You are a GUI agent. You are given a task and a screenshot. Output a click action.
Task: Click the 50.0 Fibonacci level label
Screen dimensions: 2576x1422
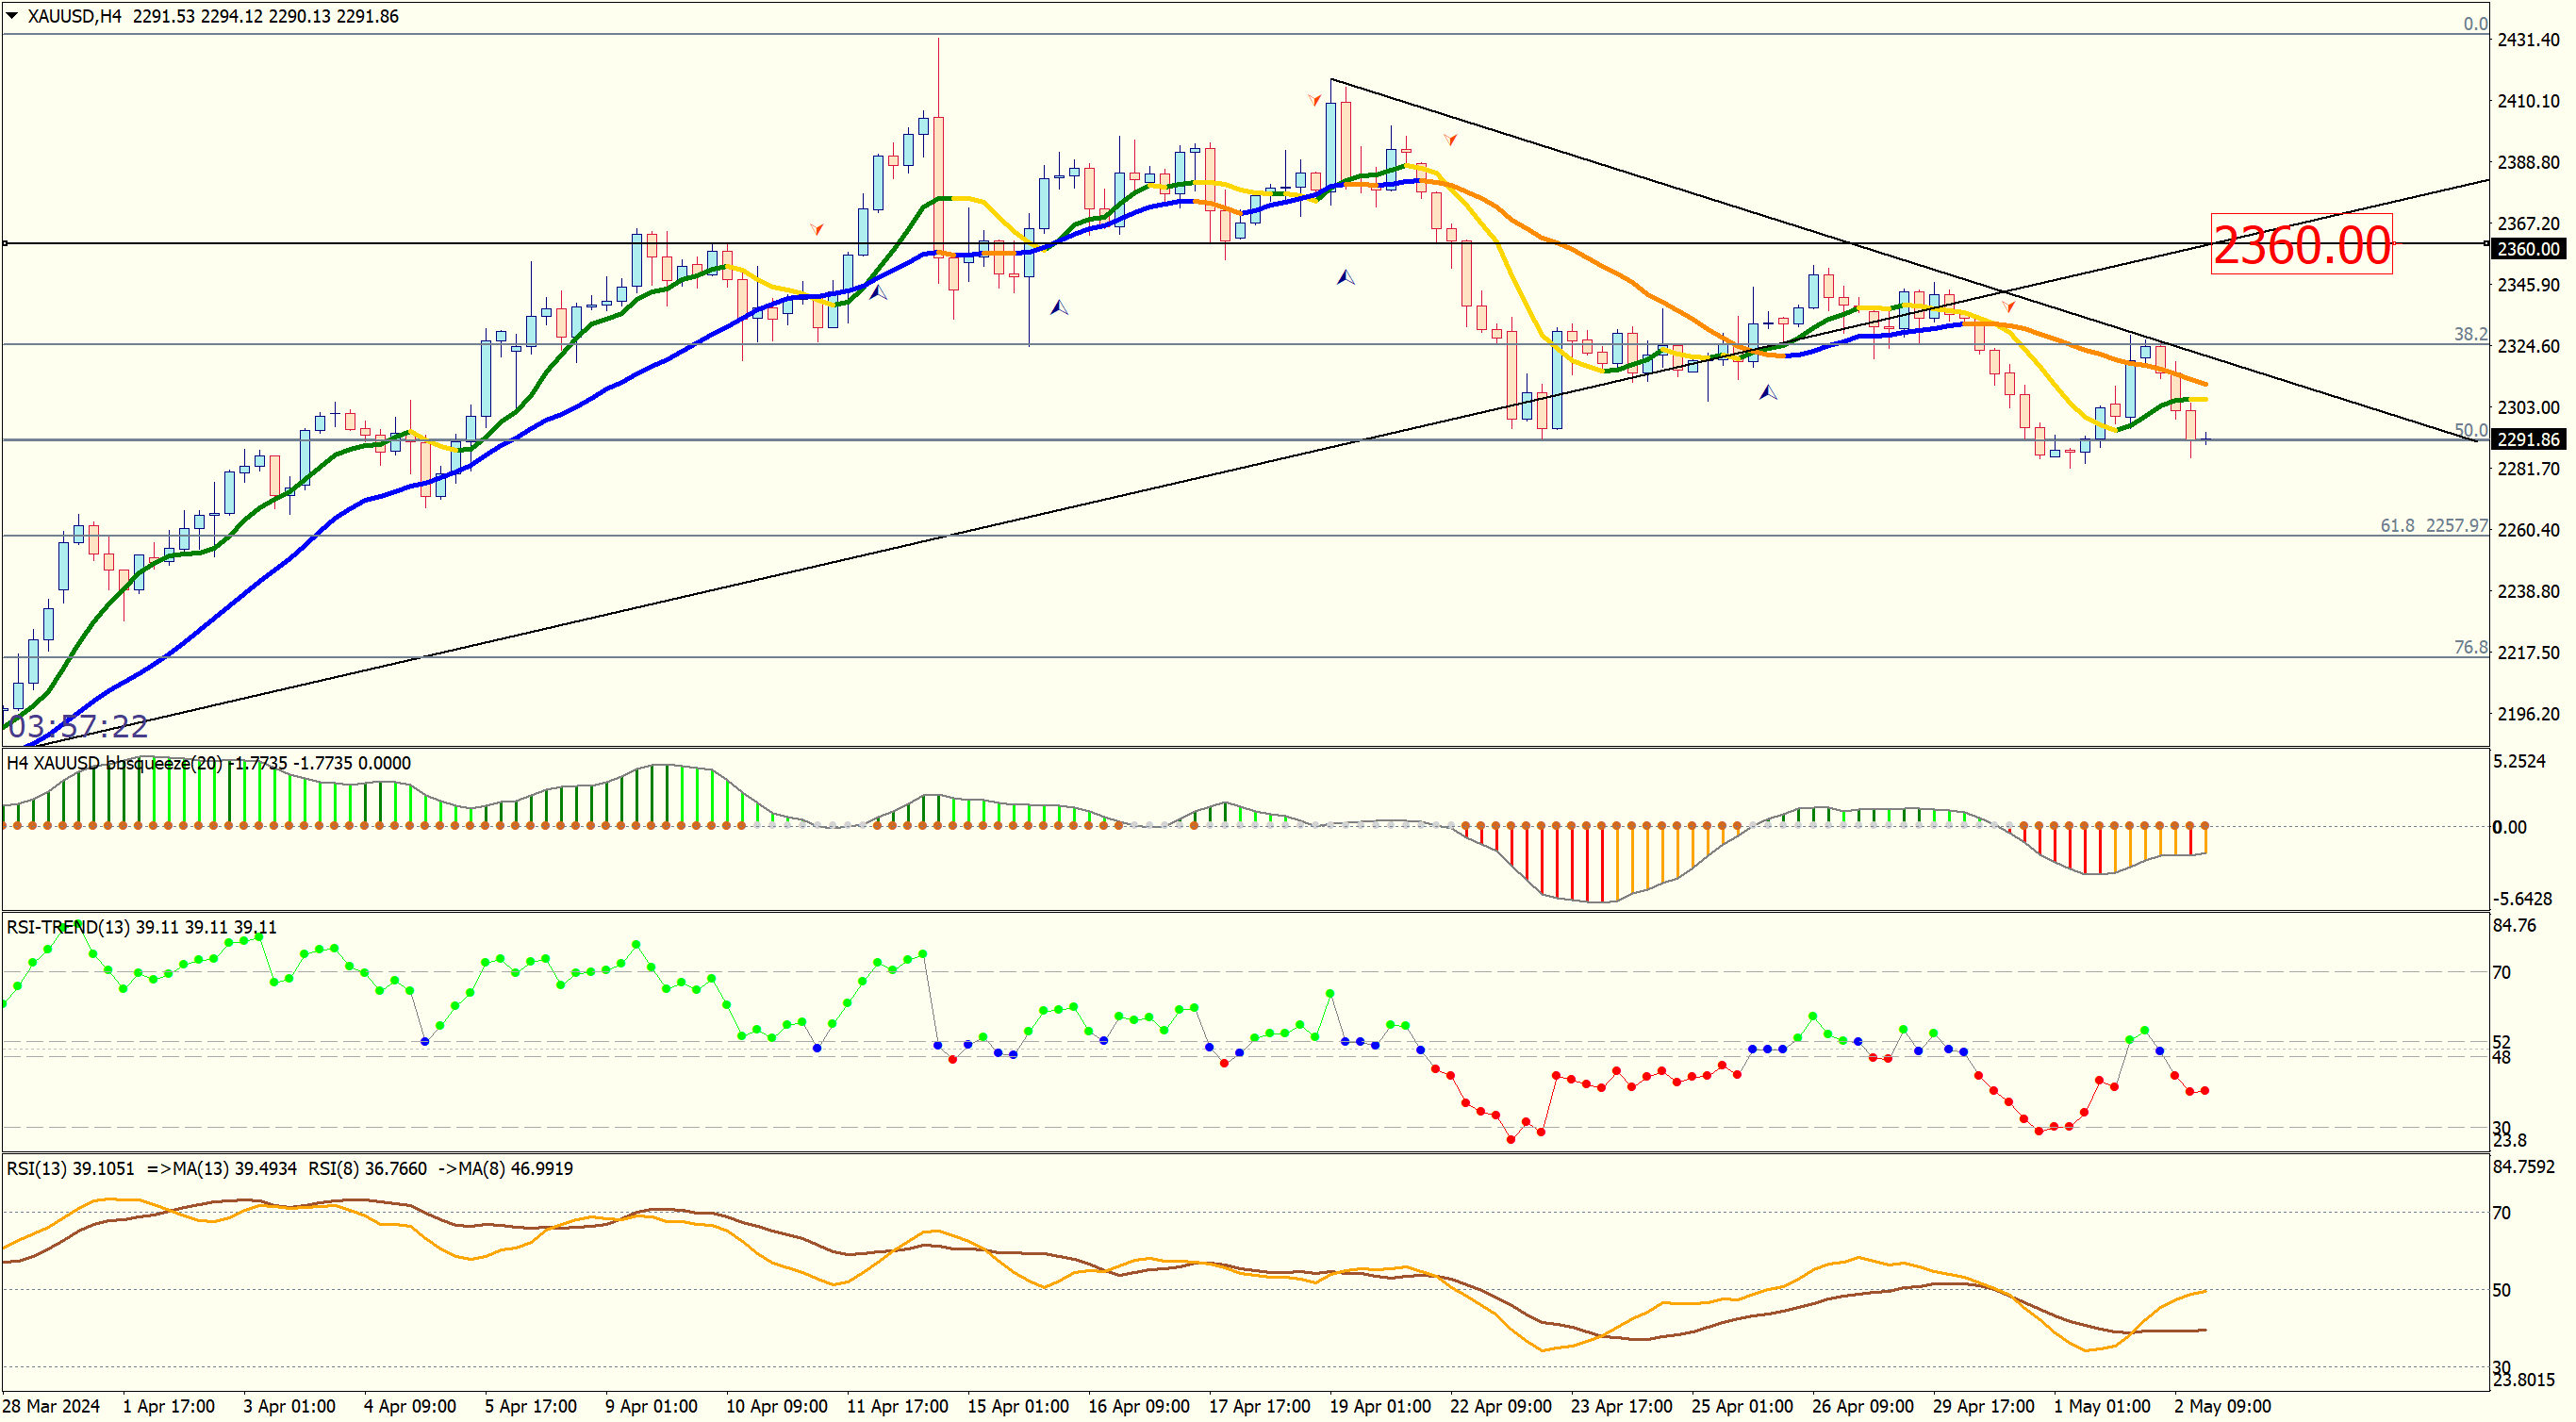click(x=2470, y=430)
